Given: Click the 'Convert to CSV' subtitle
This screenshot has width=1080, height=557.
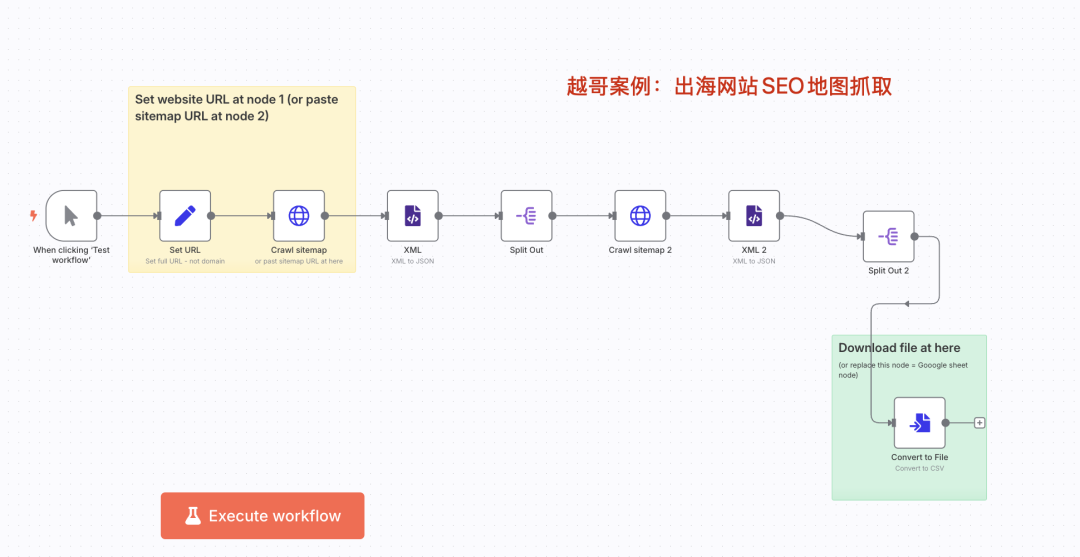Looking at the screenshot, I should tap(920, 469).
